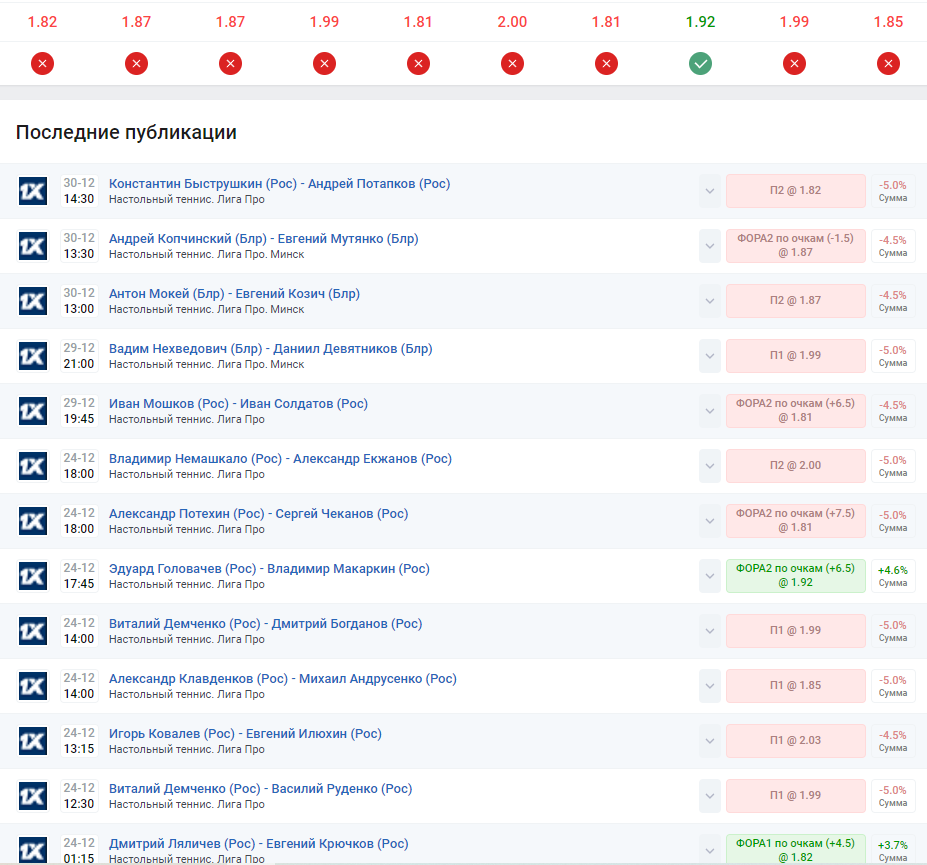
Task: Click the red cross icon under 1.82
Action: [x=42, y=64]
